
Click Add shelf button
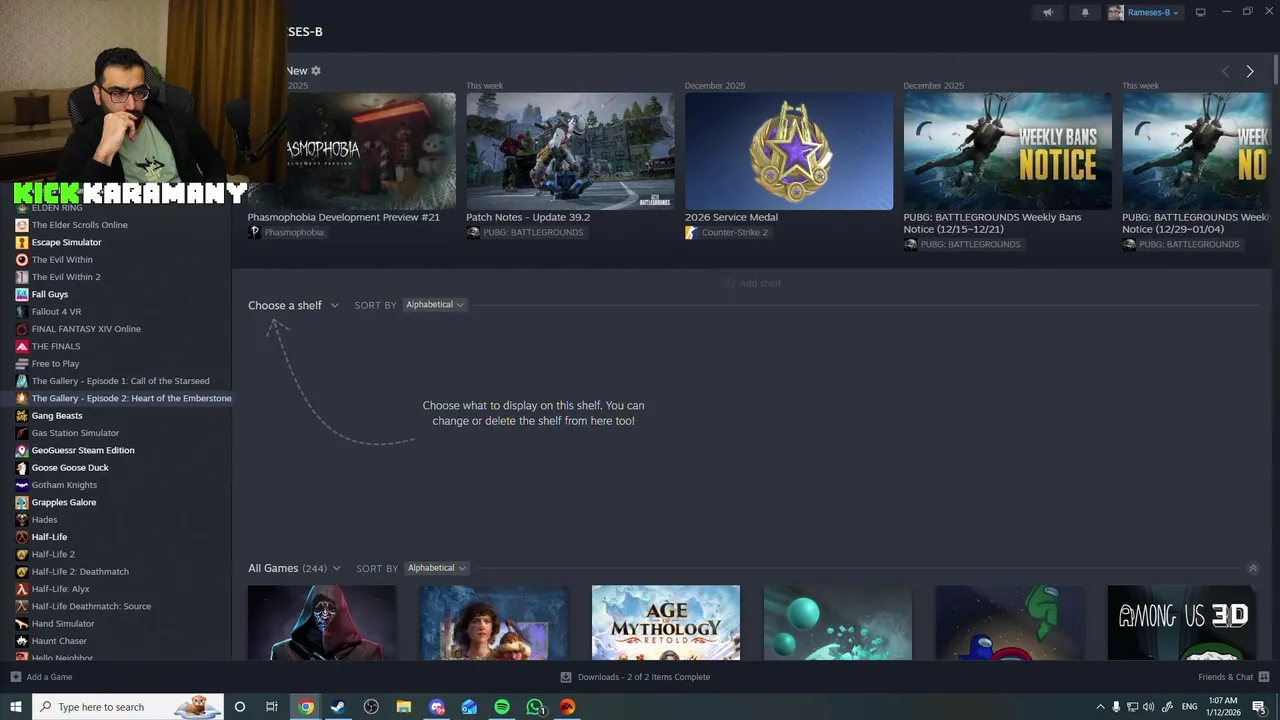point(752,283)
